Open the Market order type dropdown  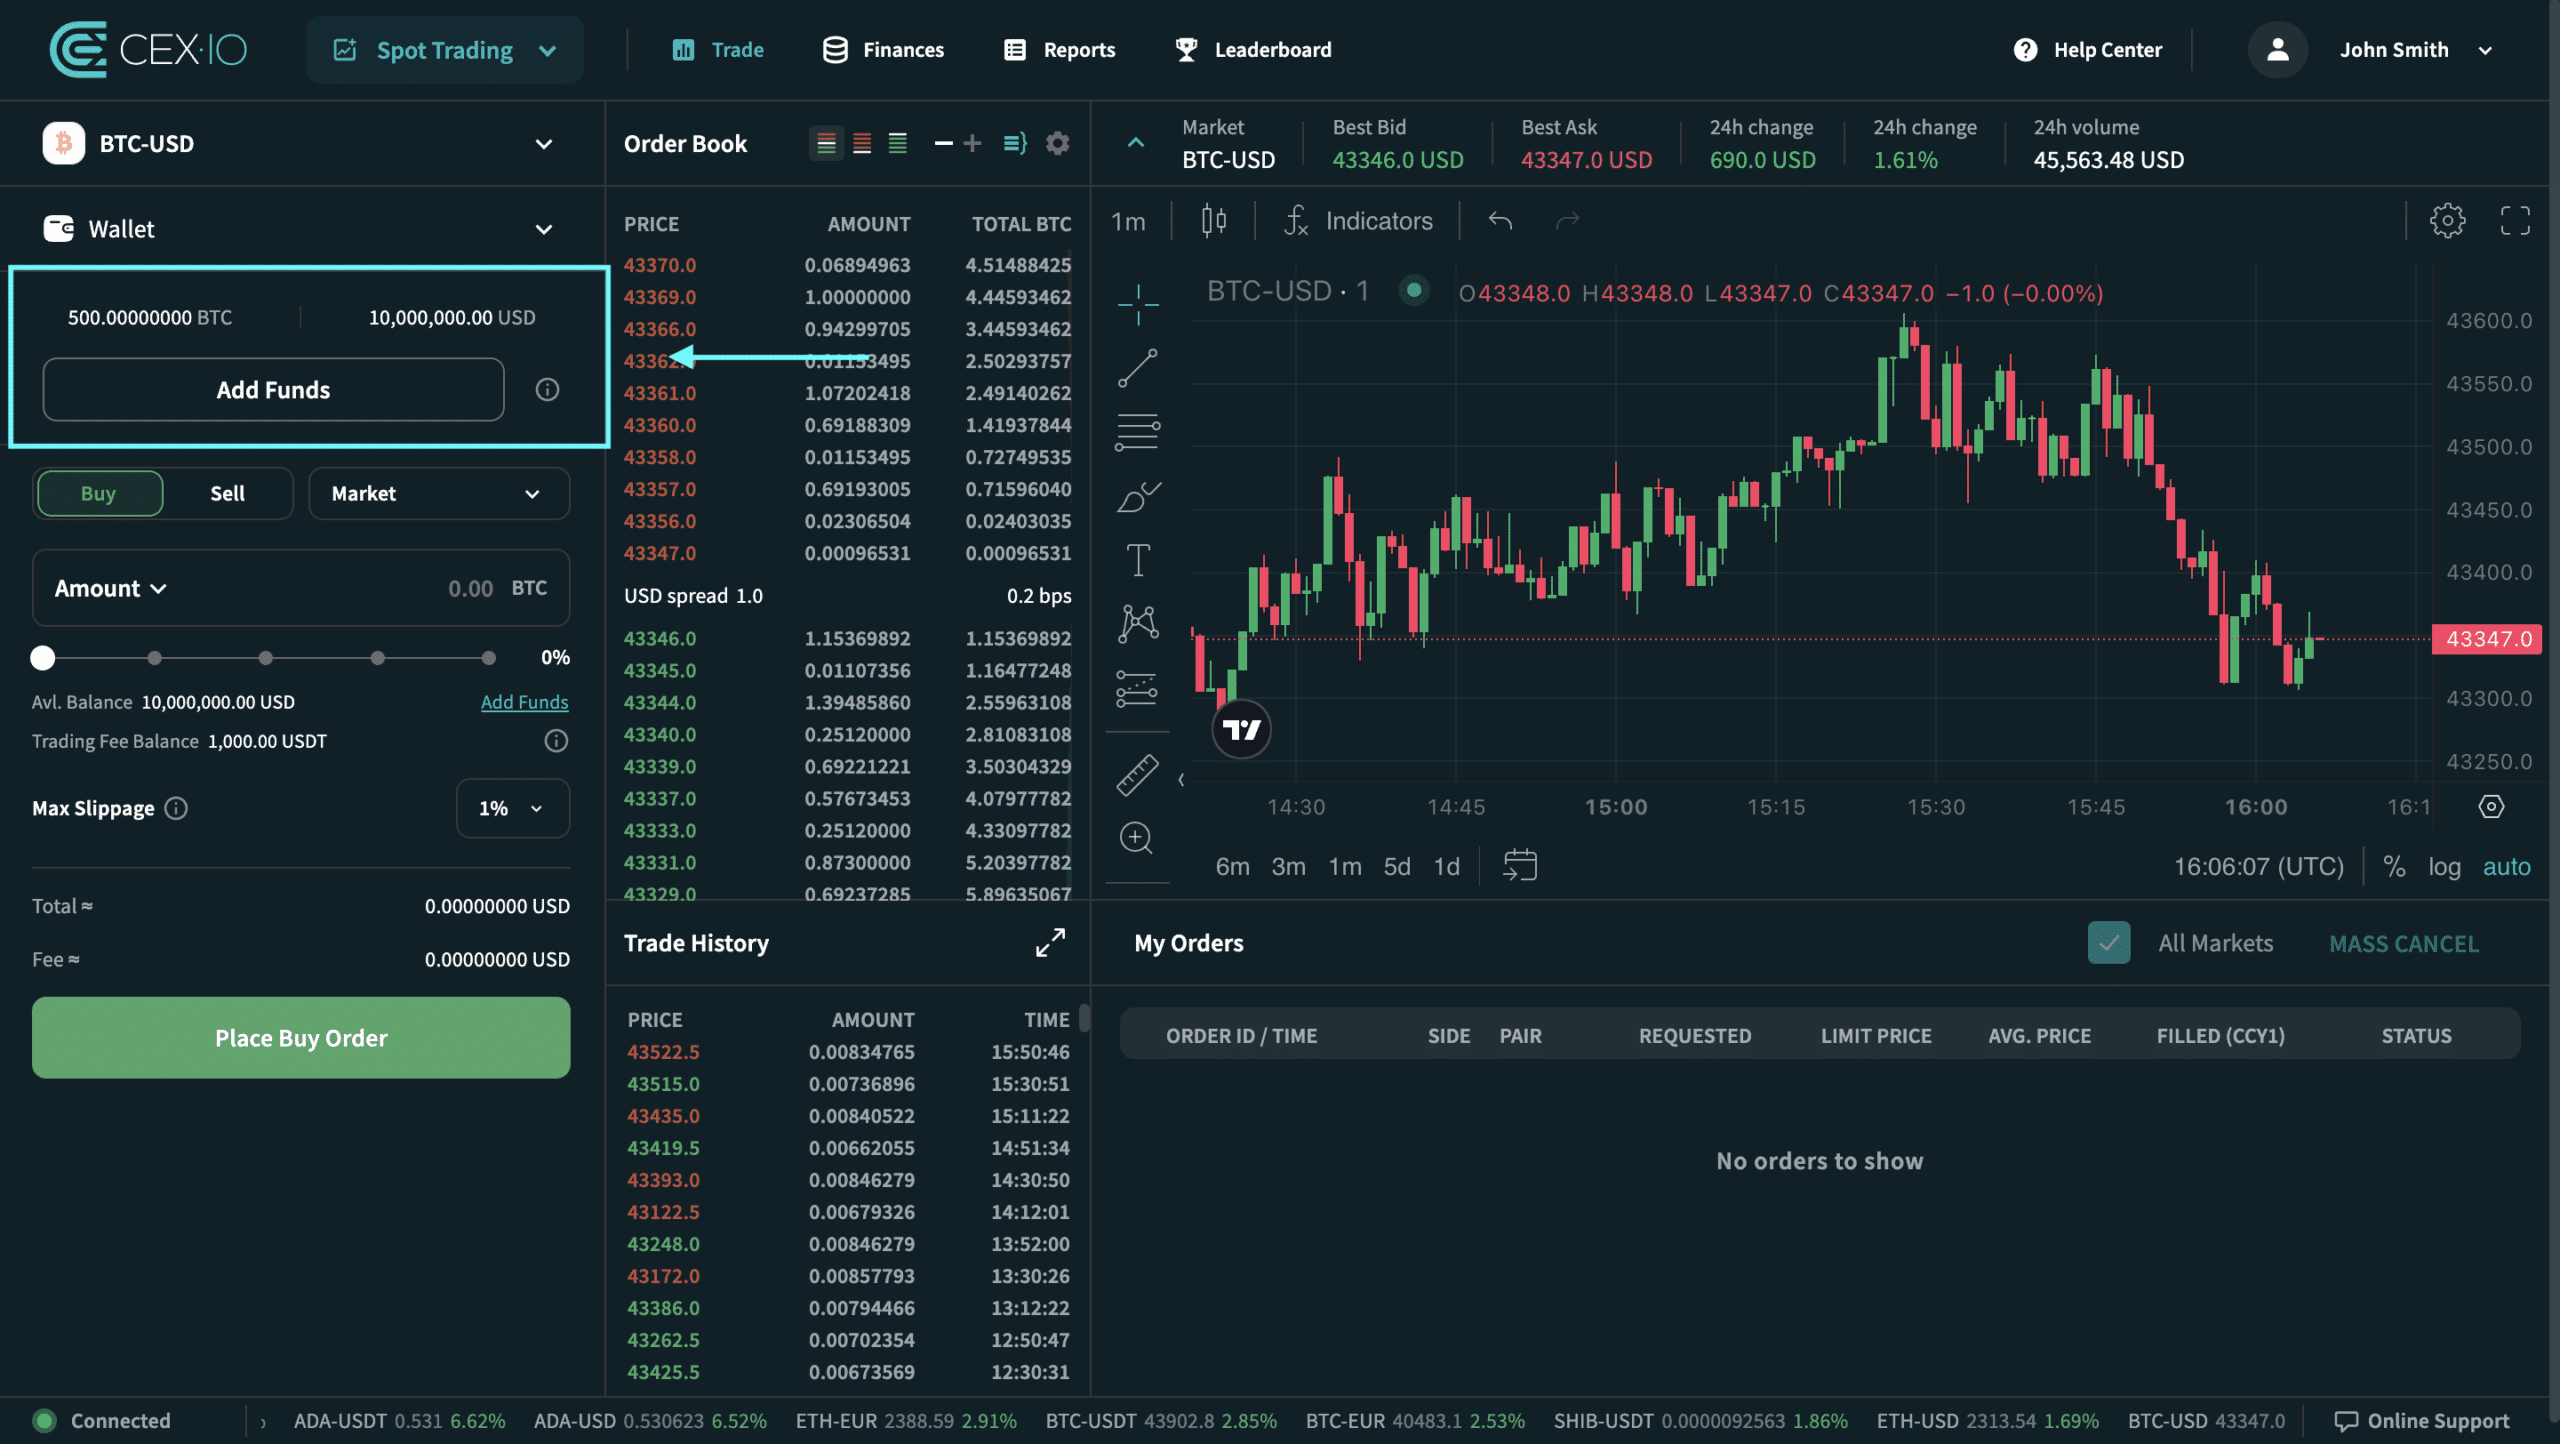(438, 493)
